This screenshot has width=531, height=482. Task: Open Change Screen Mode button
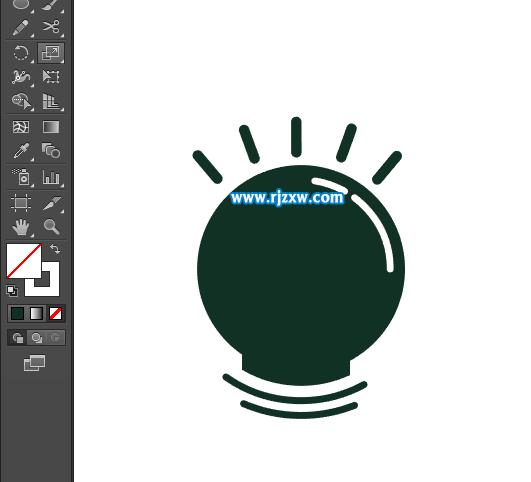point(34,363)
